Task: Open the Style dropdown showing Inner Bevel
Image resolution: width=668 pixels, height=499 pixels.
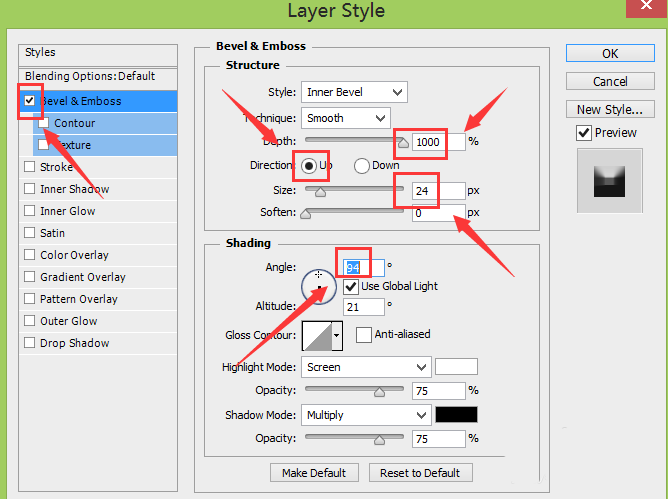Action: pos(354,92)
